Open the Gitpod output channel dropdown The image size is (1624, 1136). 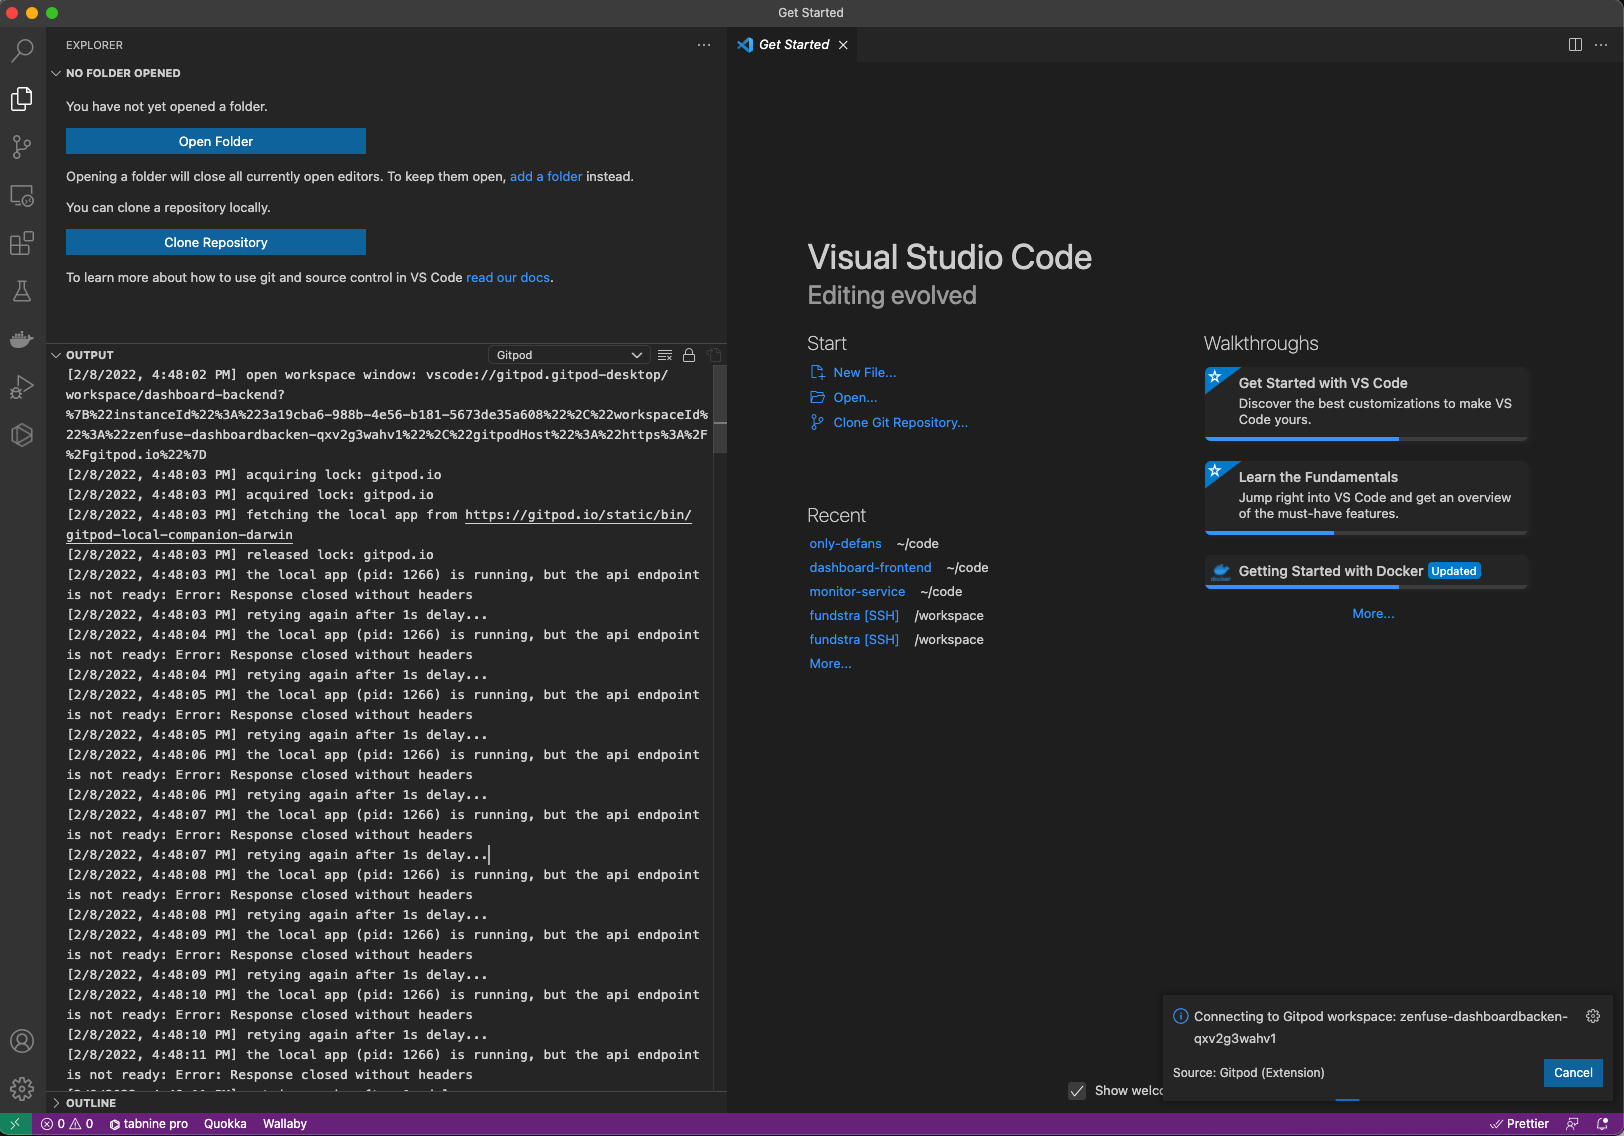click(x=568, y=354)
